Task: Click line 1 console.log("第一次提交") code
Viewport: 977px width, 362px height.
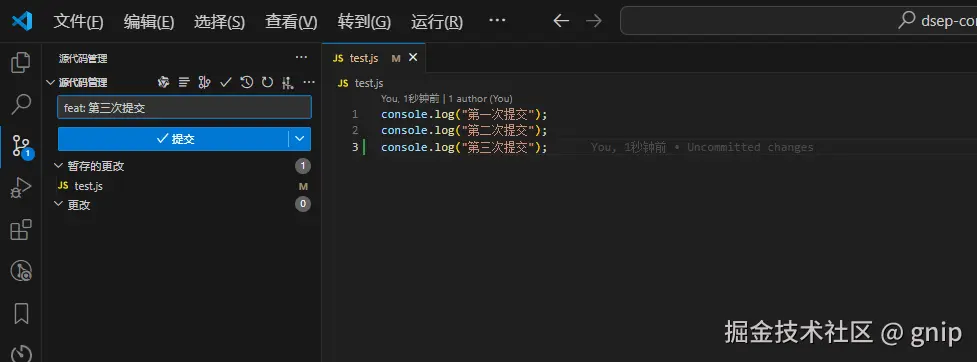Action: (x=464, y=115)
